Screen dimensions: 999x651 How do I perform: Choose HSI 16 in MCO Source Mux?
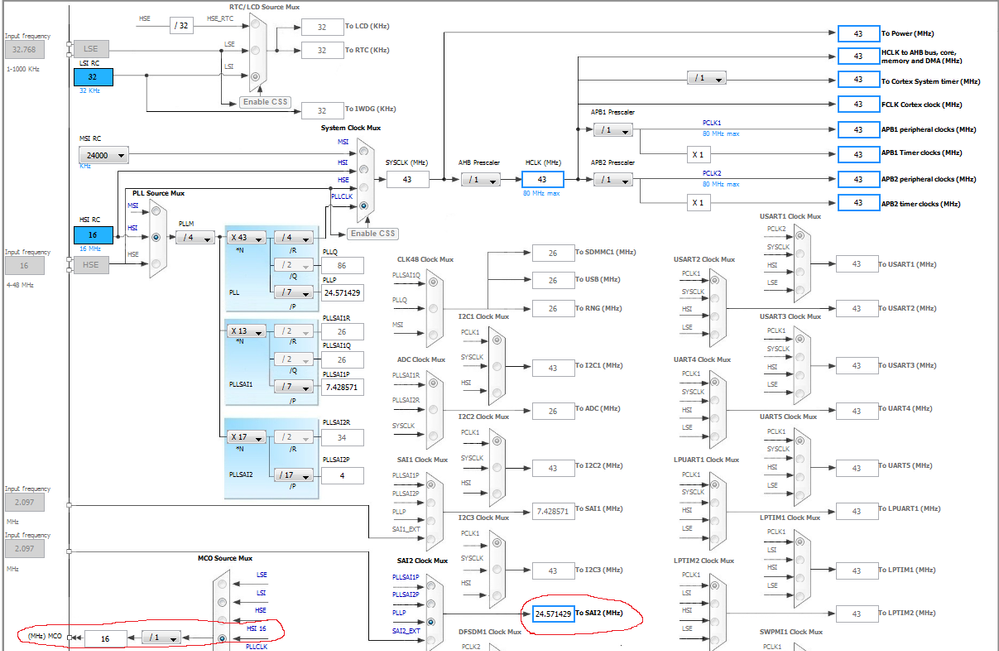222,638
